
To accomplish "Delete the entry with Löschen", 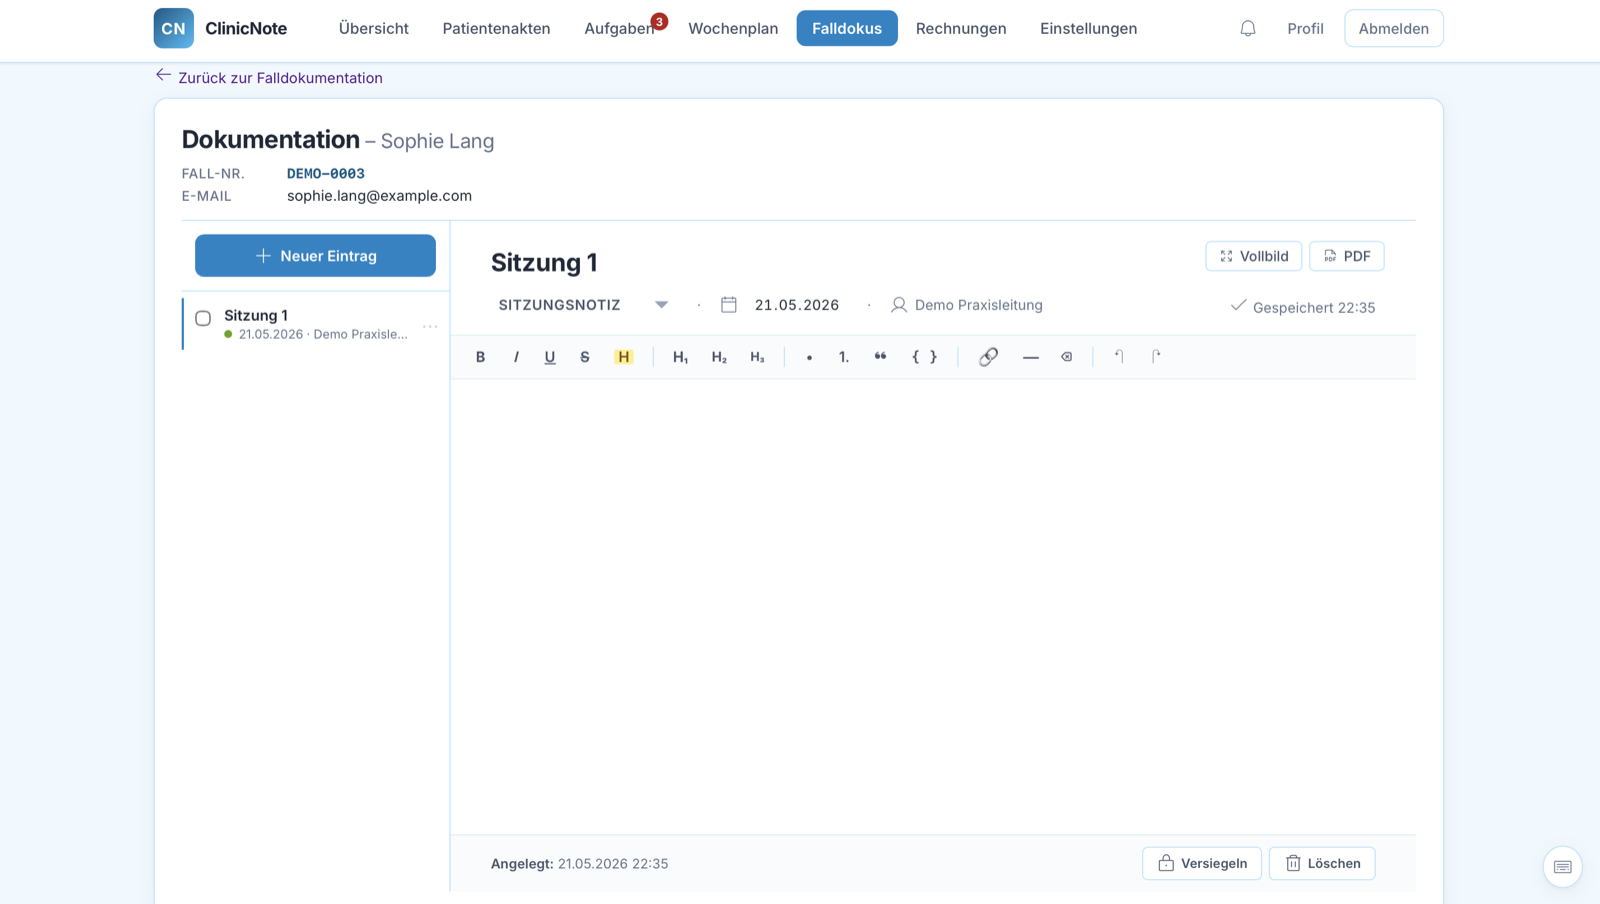I will click(1322, 863).
